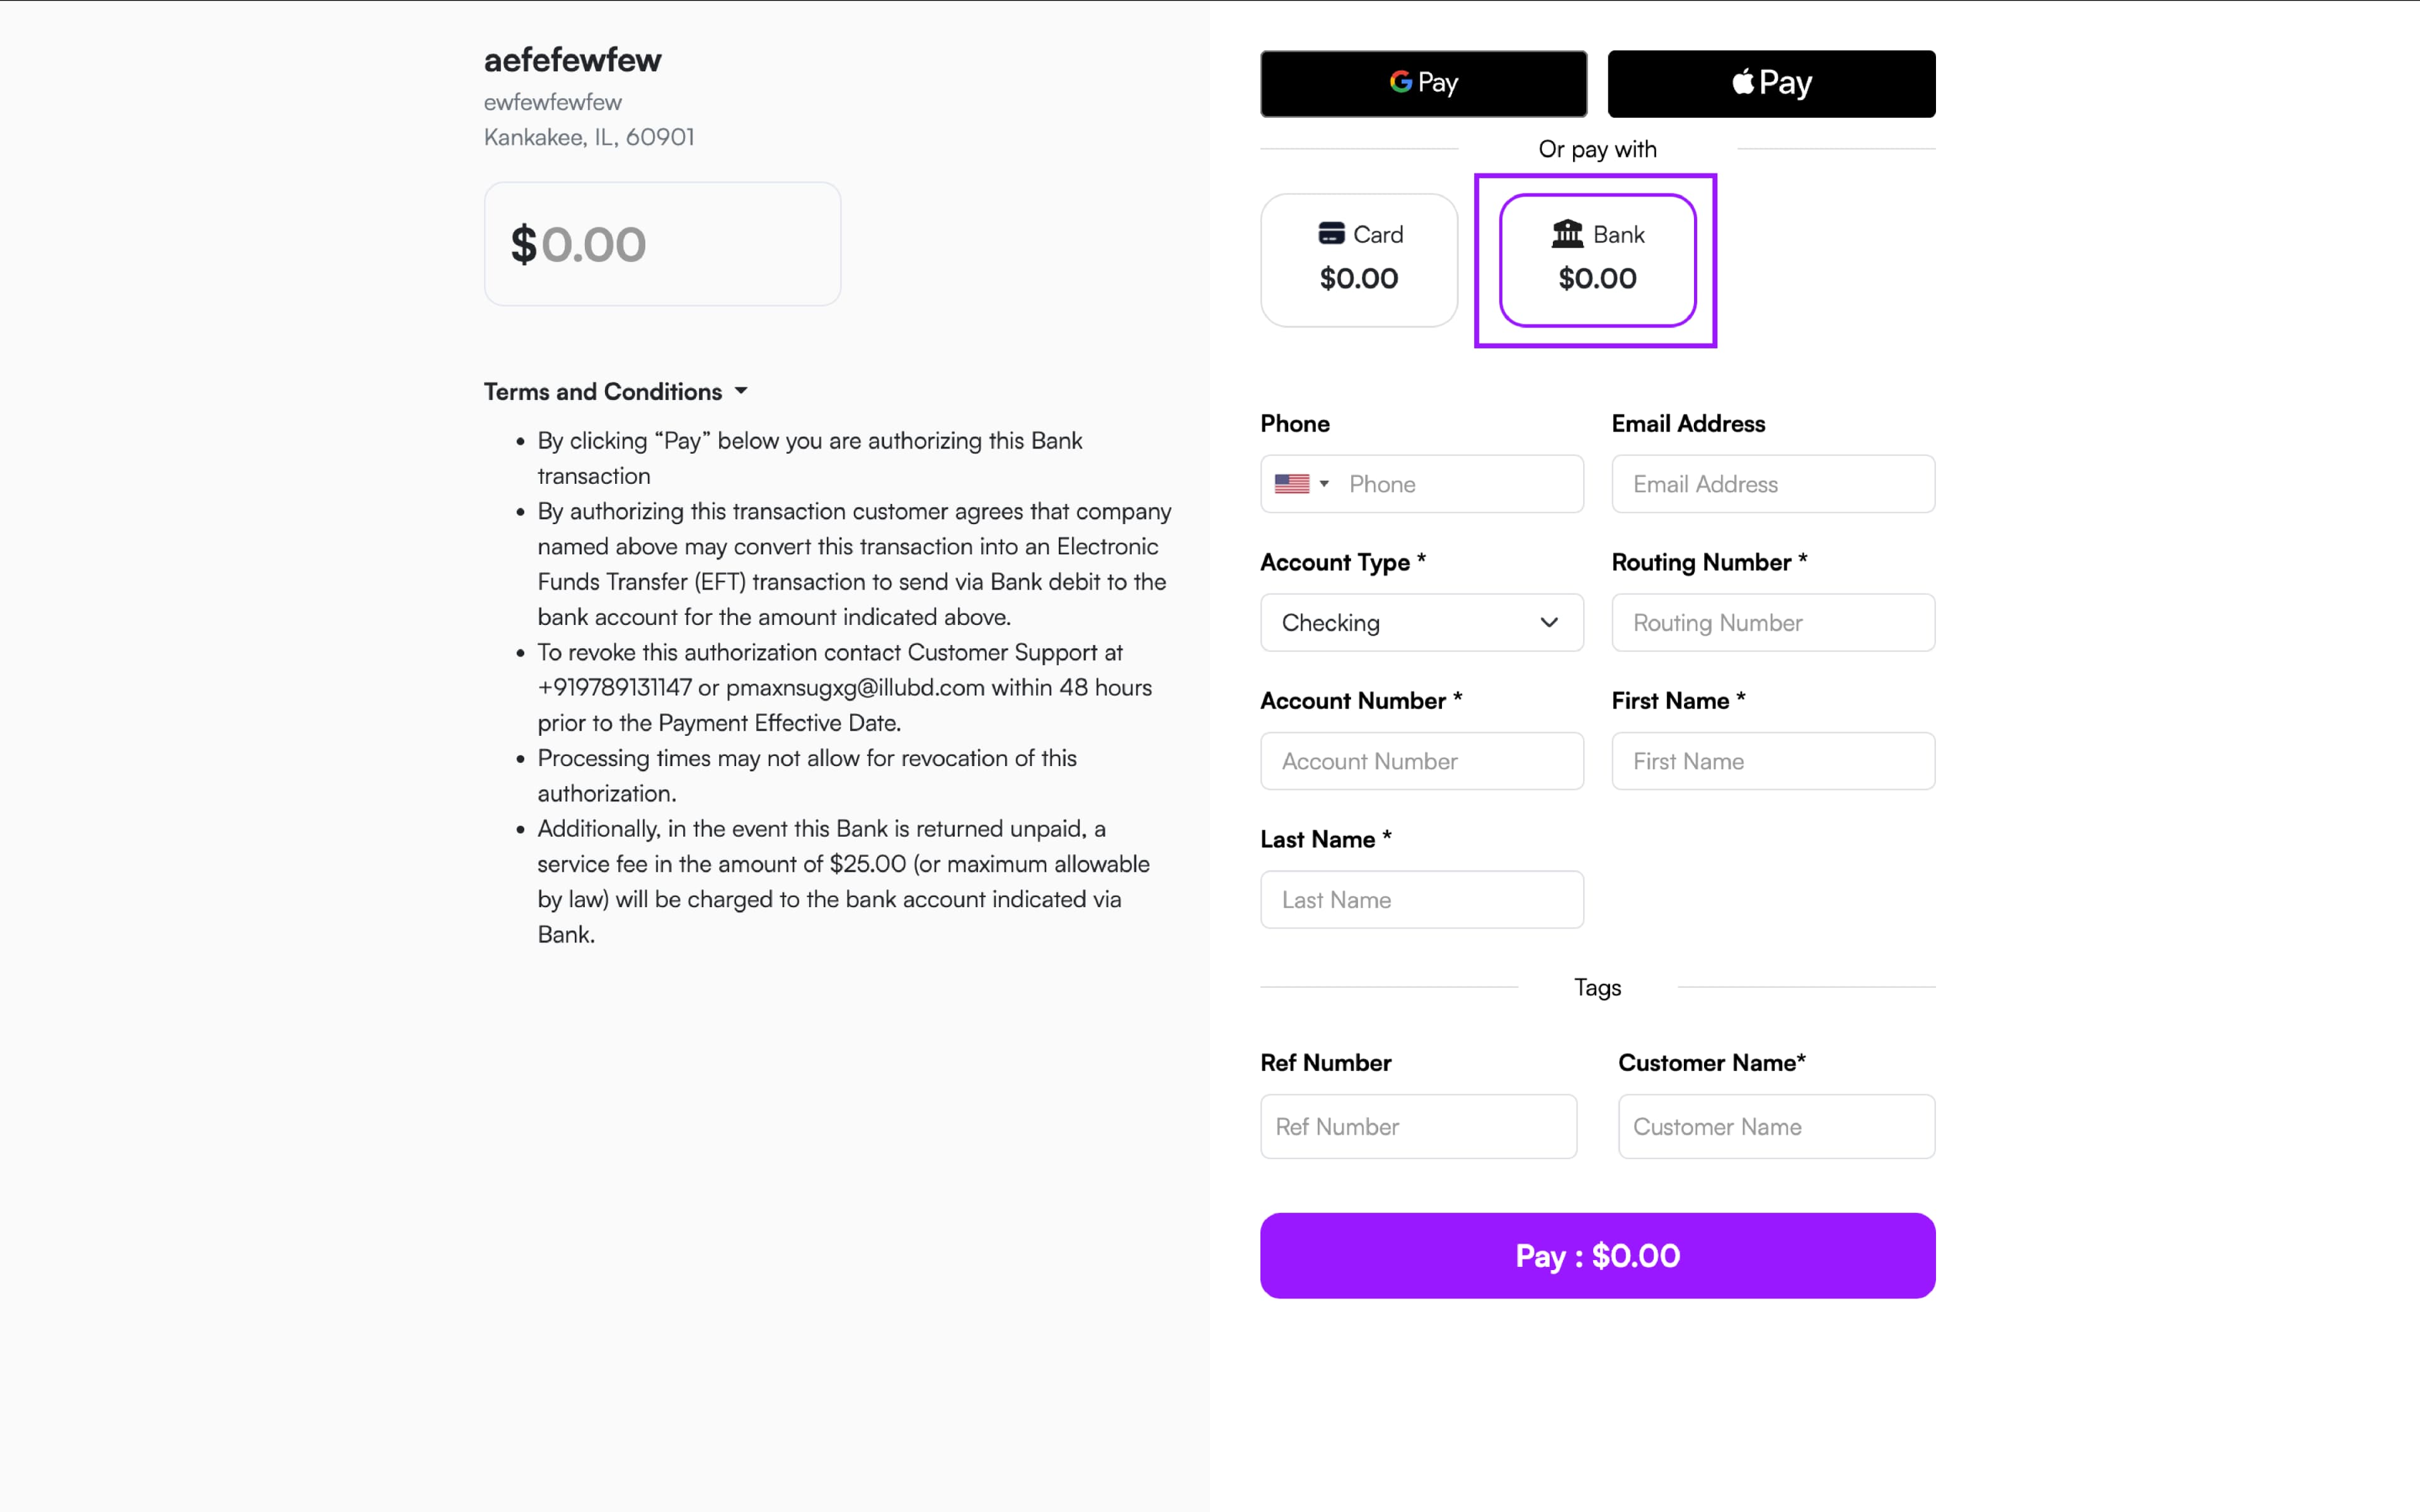2420x1512 pixels.
Task: Click the payment amount $0.00 field
Action: pos(662,245)
